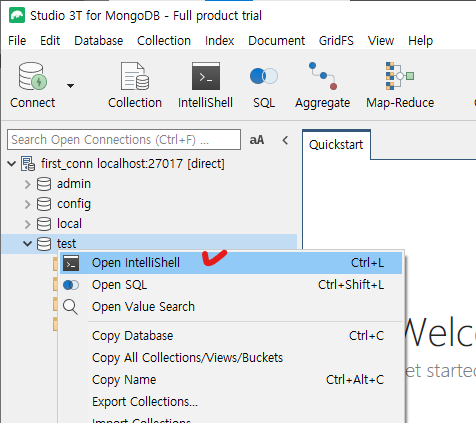Image resolution: width=476 pixels, height=423 pixels.
Task: Choose Copy Name in context menu
Action: point(231,380)
